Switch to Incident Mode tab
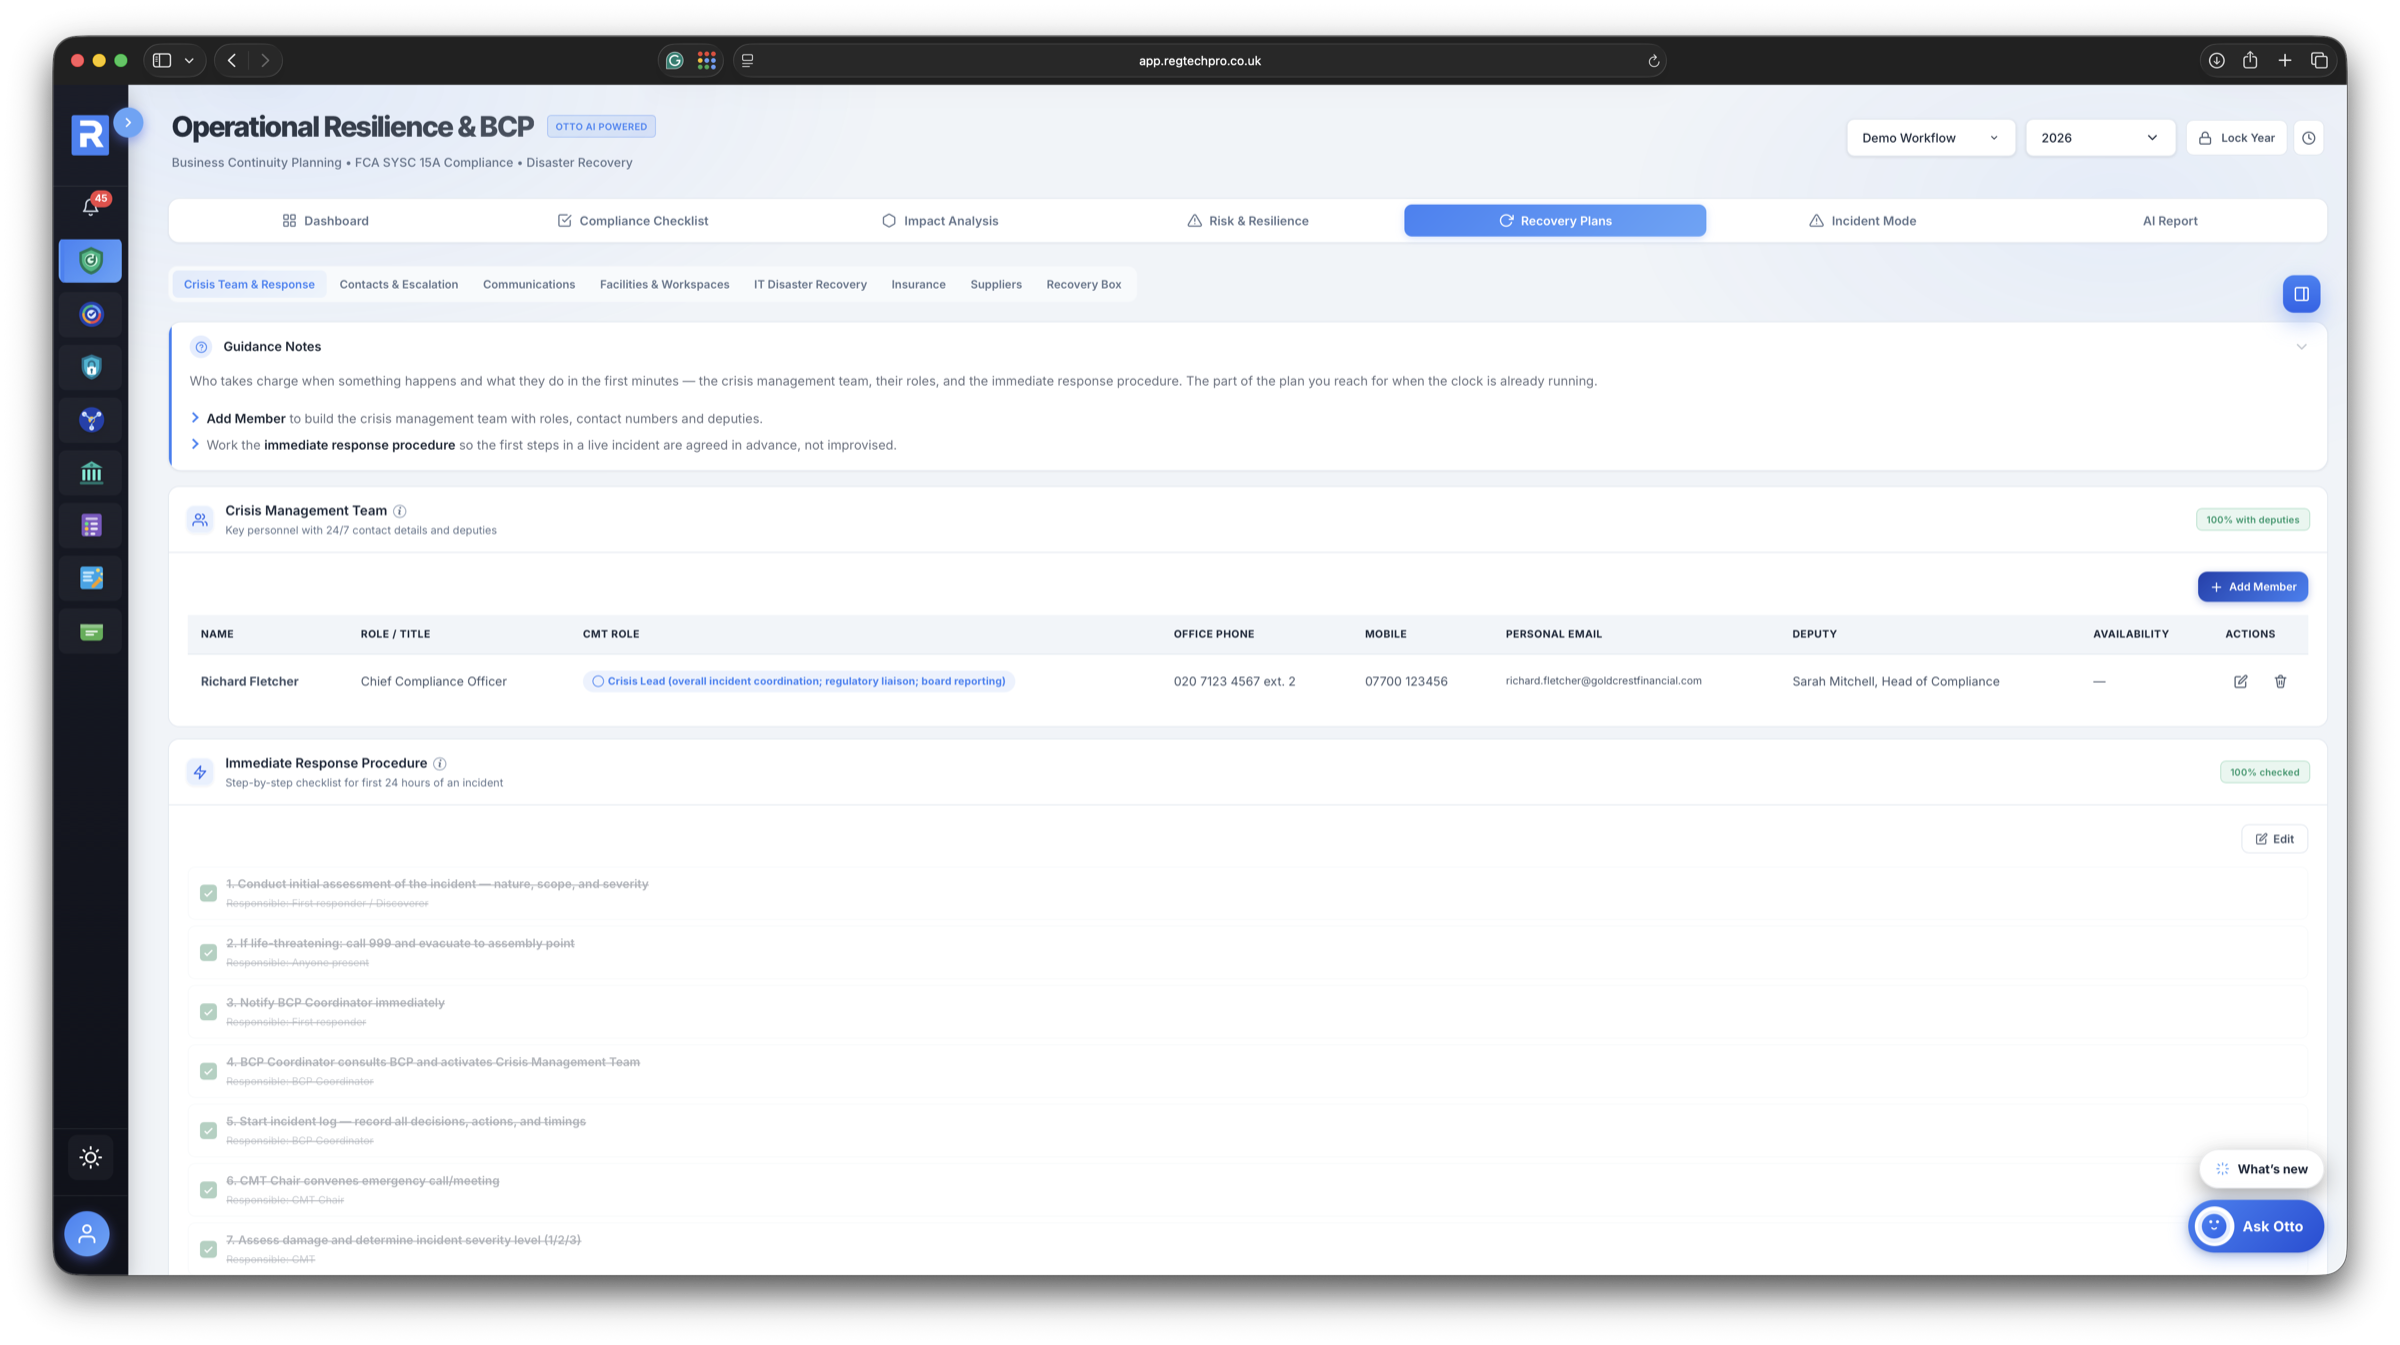 [1862, 221]
